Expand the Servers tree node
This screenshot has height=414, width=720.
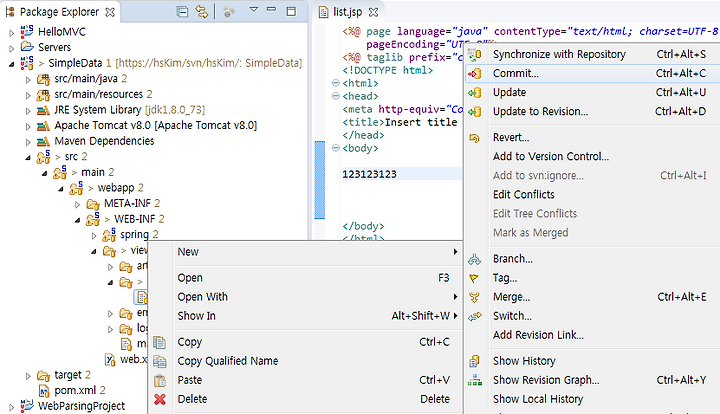pos(11,48)
